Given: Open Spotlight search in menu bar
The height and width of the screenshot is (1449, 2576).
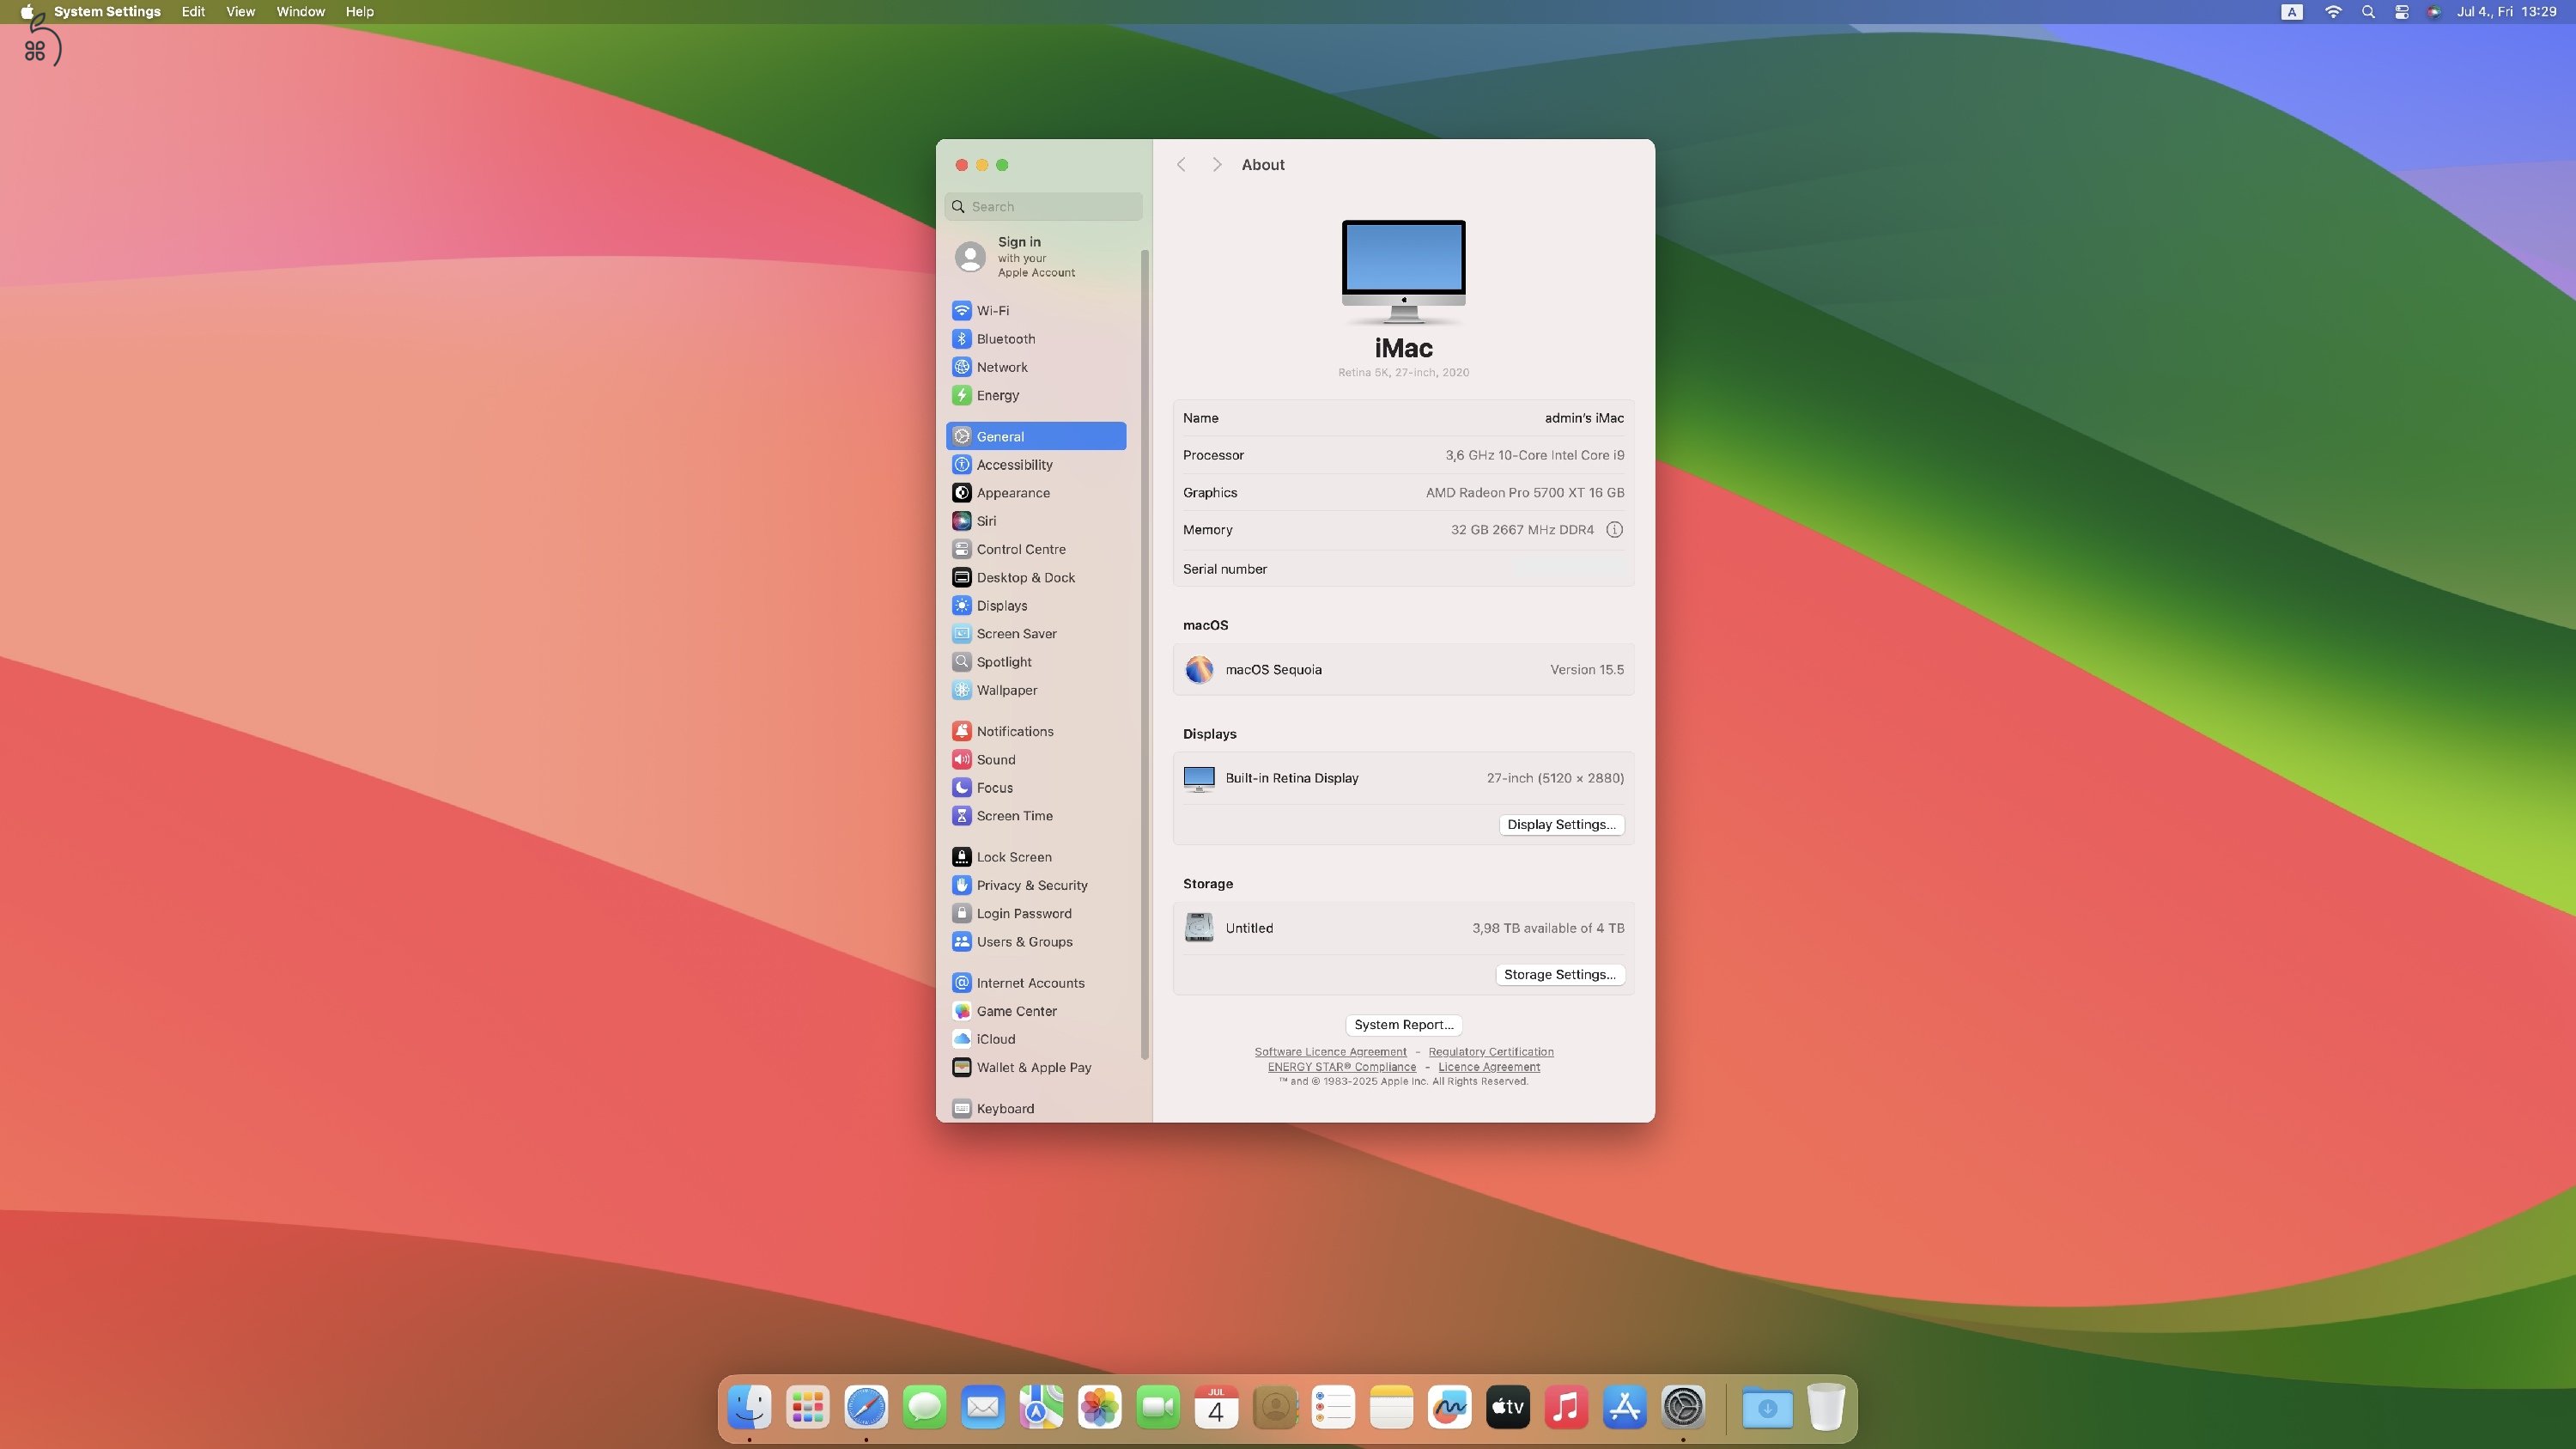Looking at the screenshot, I should coord(2368,12).
